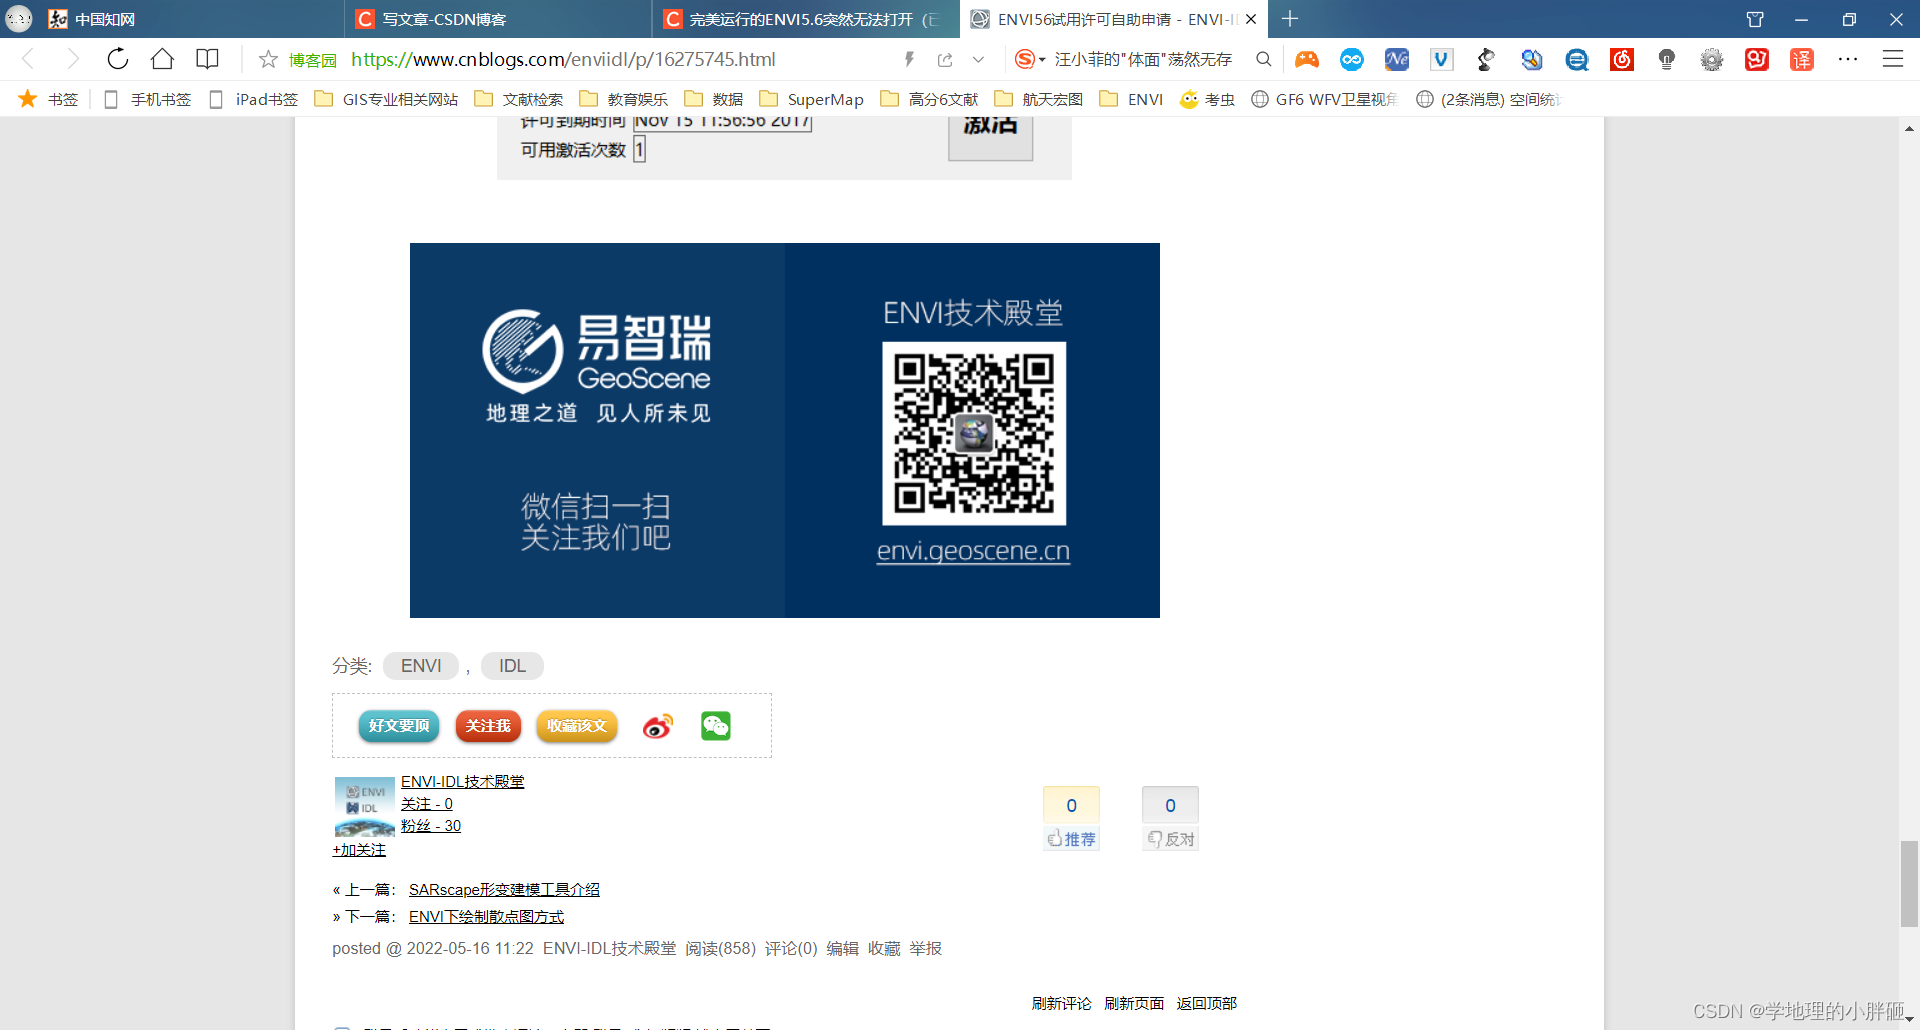Open the 文献检索 bookmark folder
The image size is (1920, 1030).
coord(519,99)
